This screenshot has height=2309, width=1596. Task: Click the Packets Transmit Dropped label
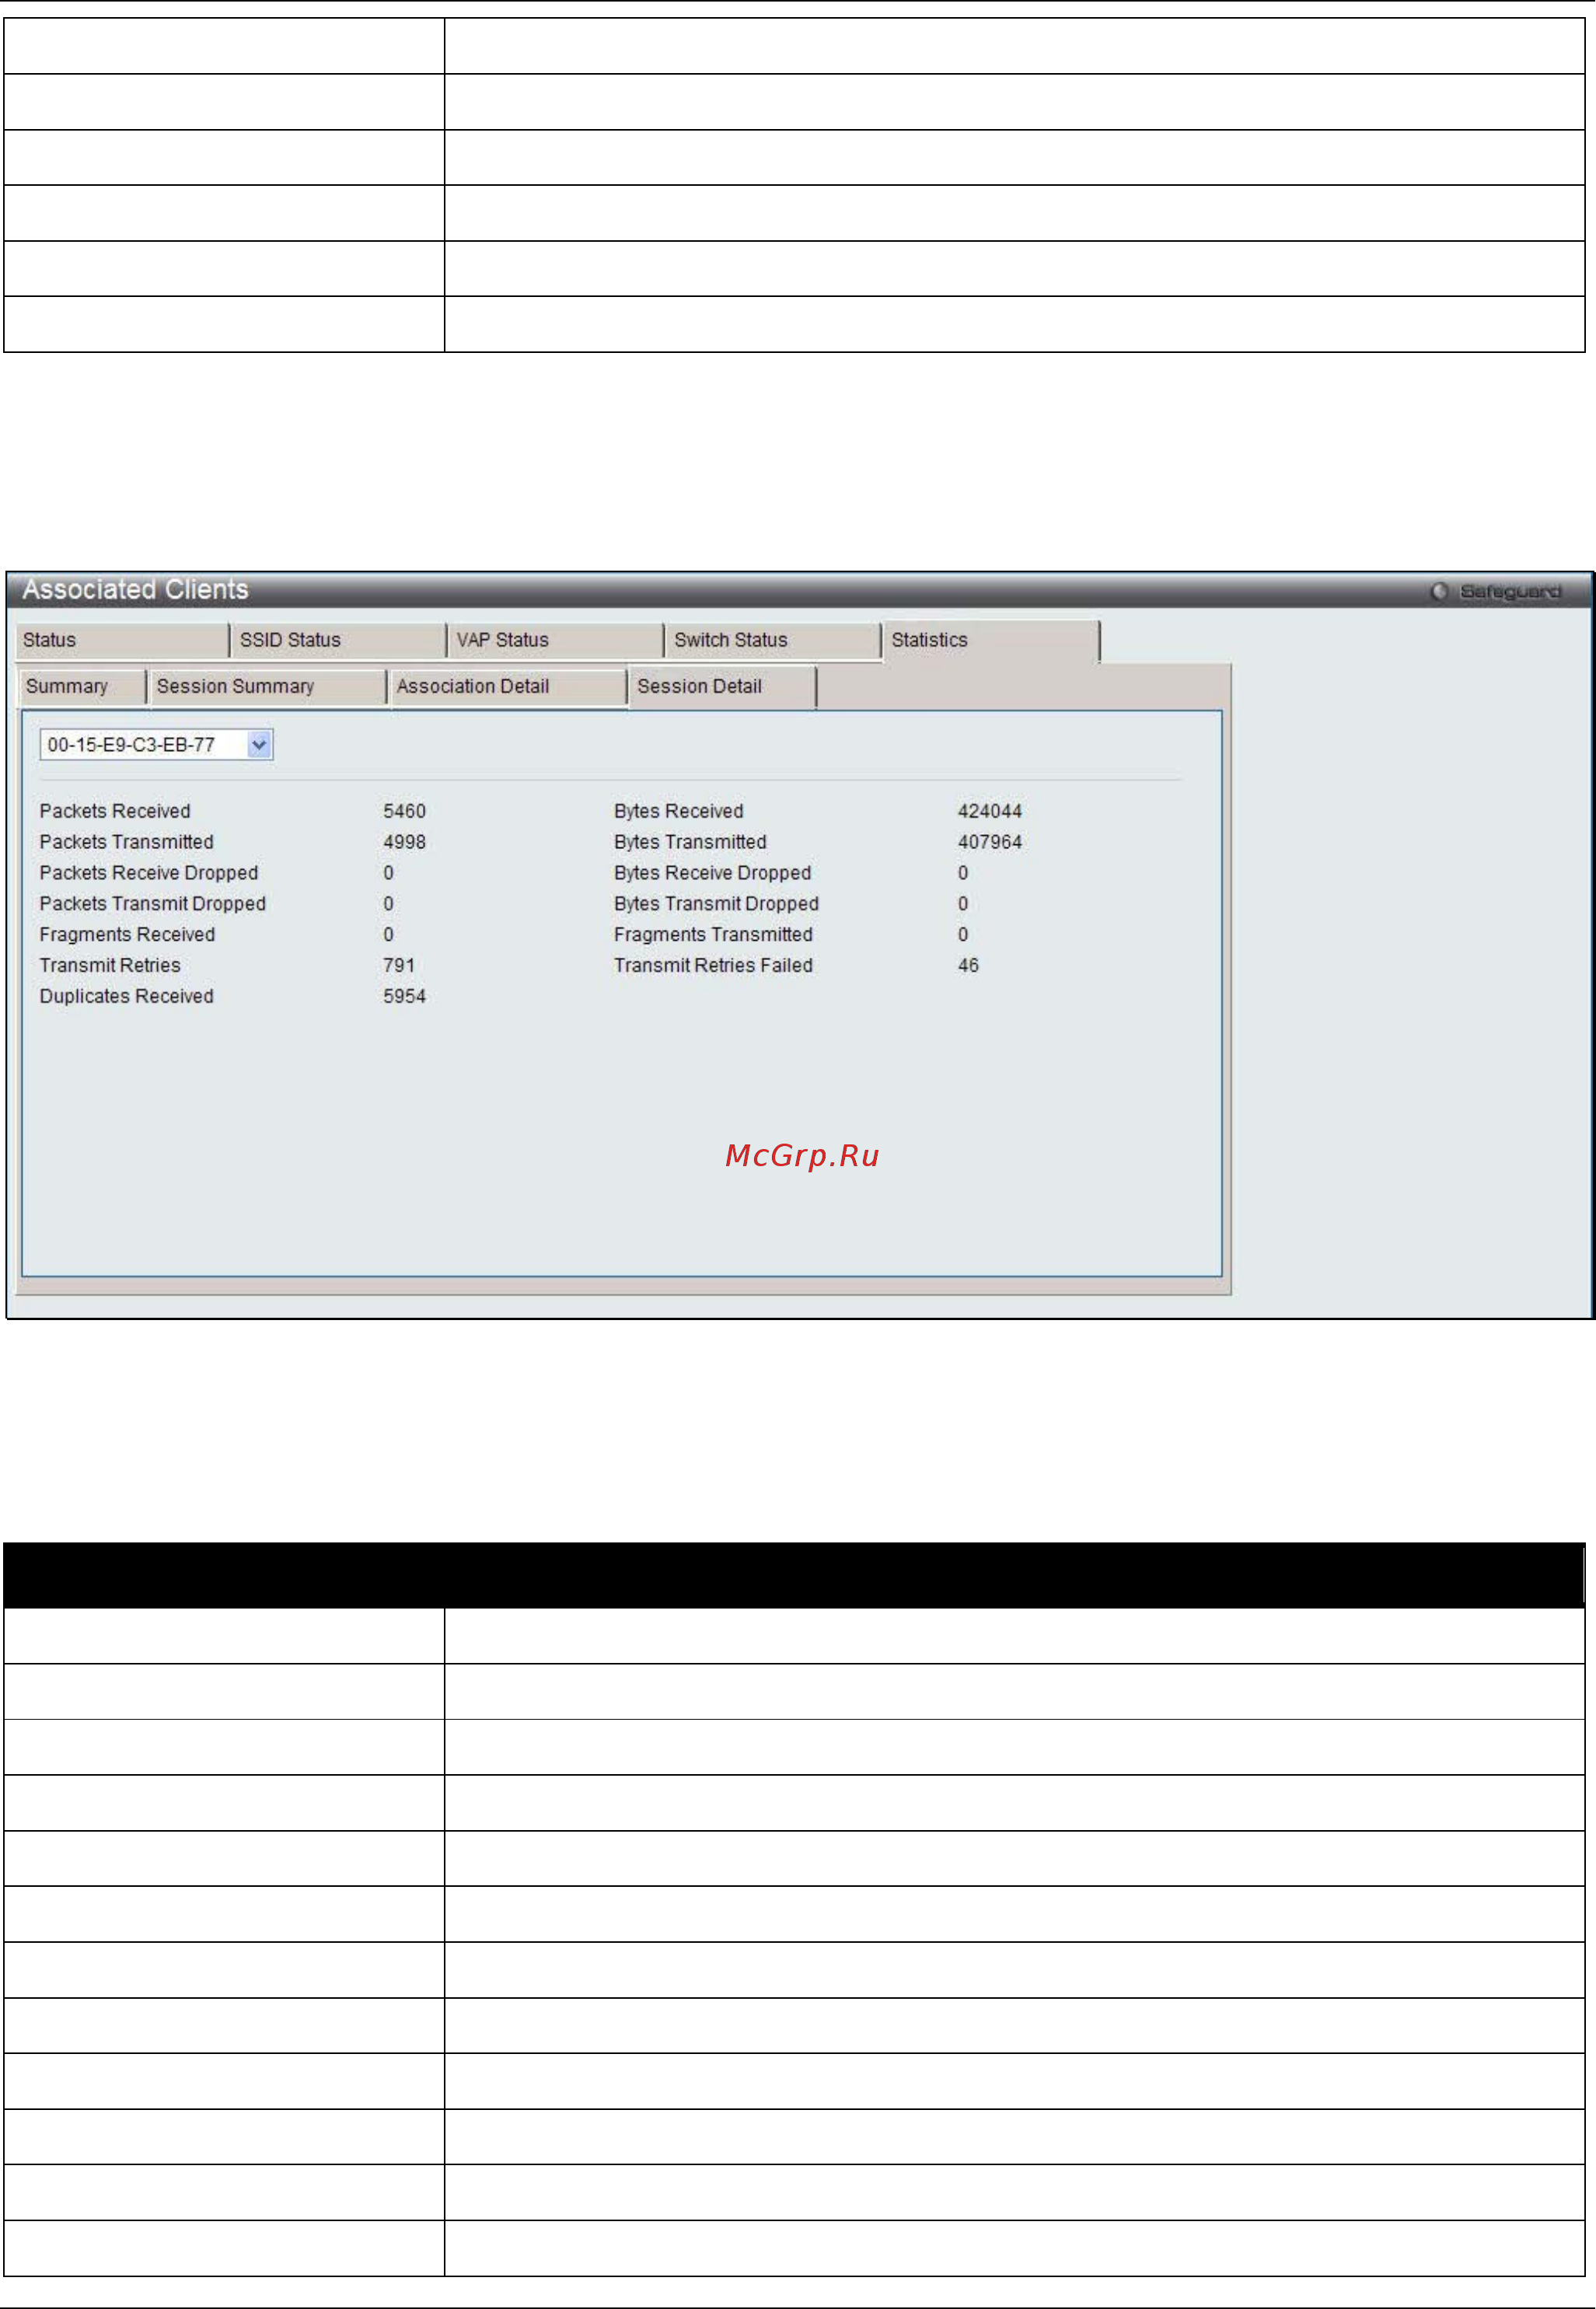(153, 904)
